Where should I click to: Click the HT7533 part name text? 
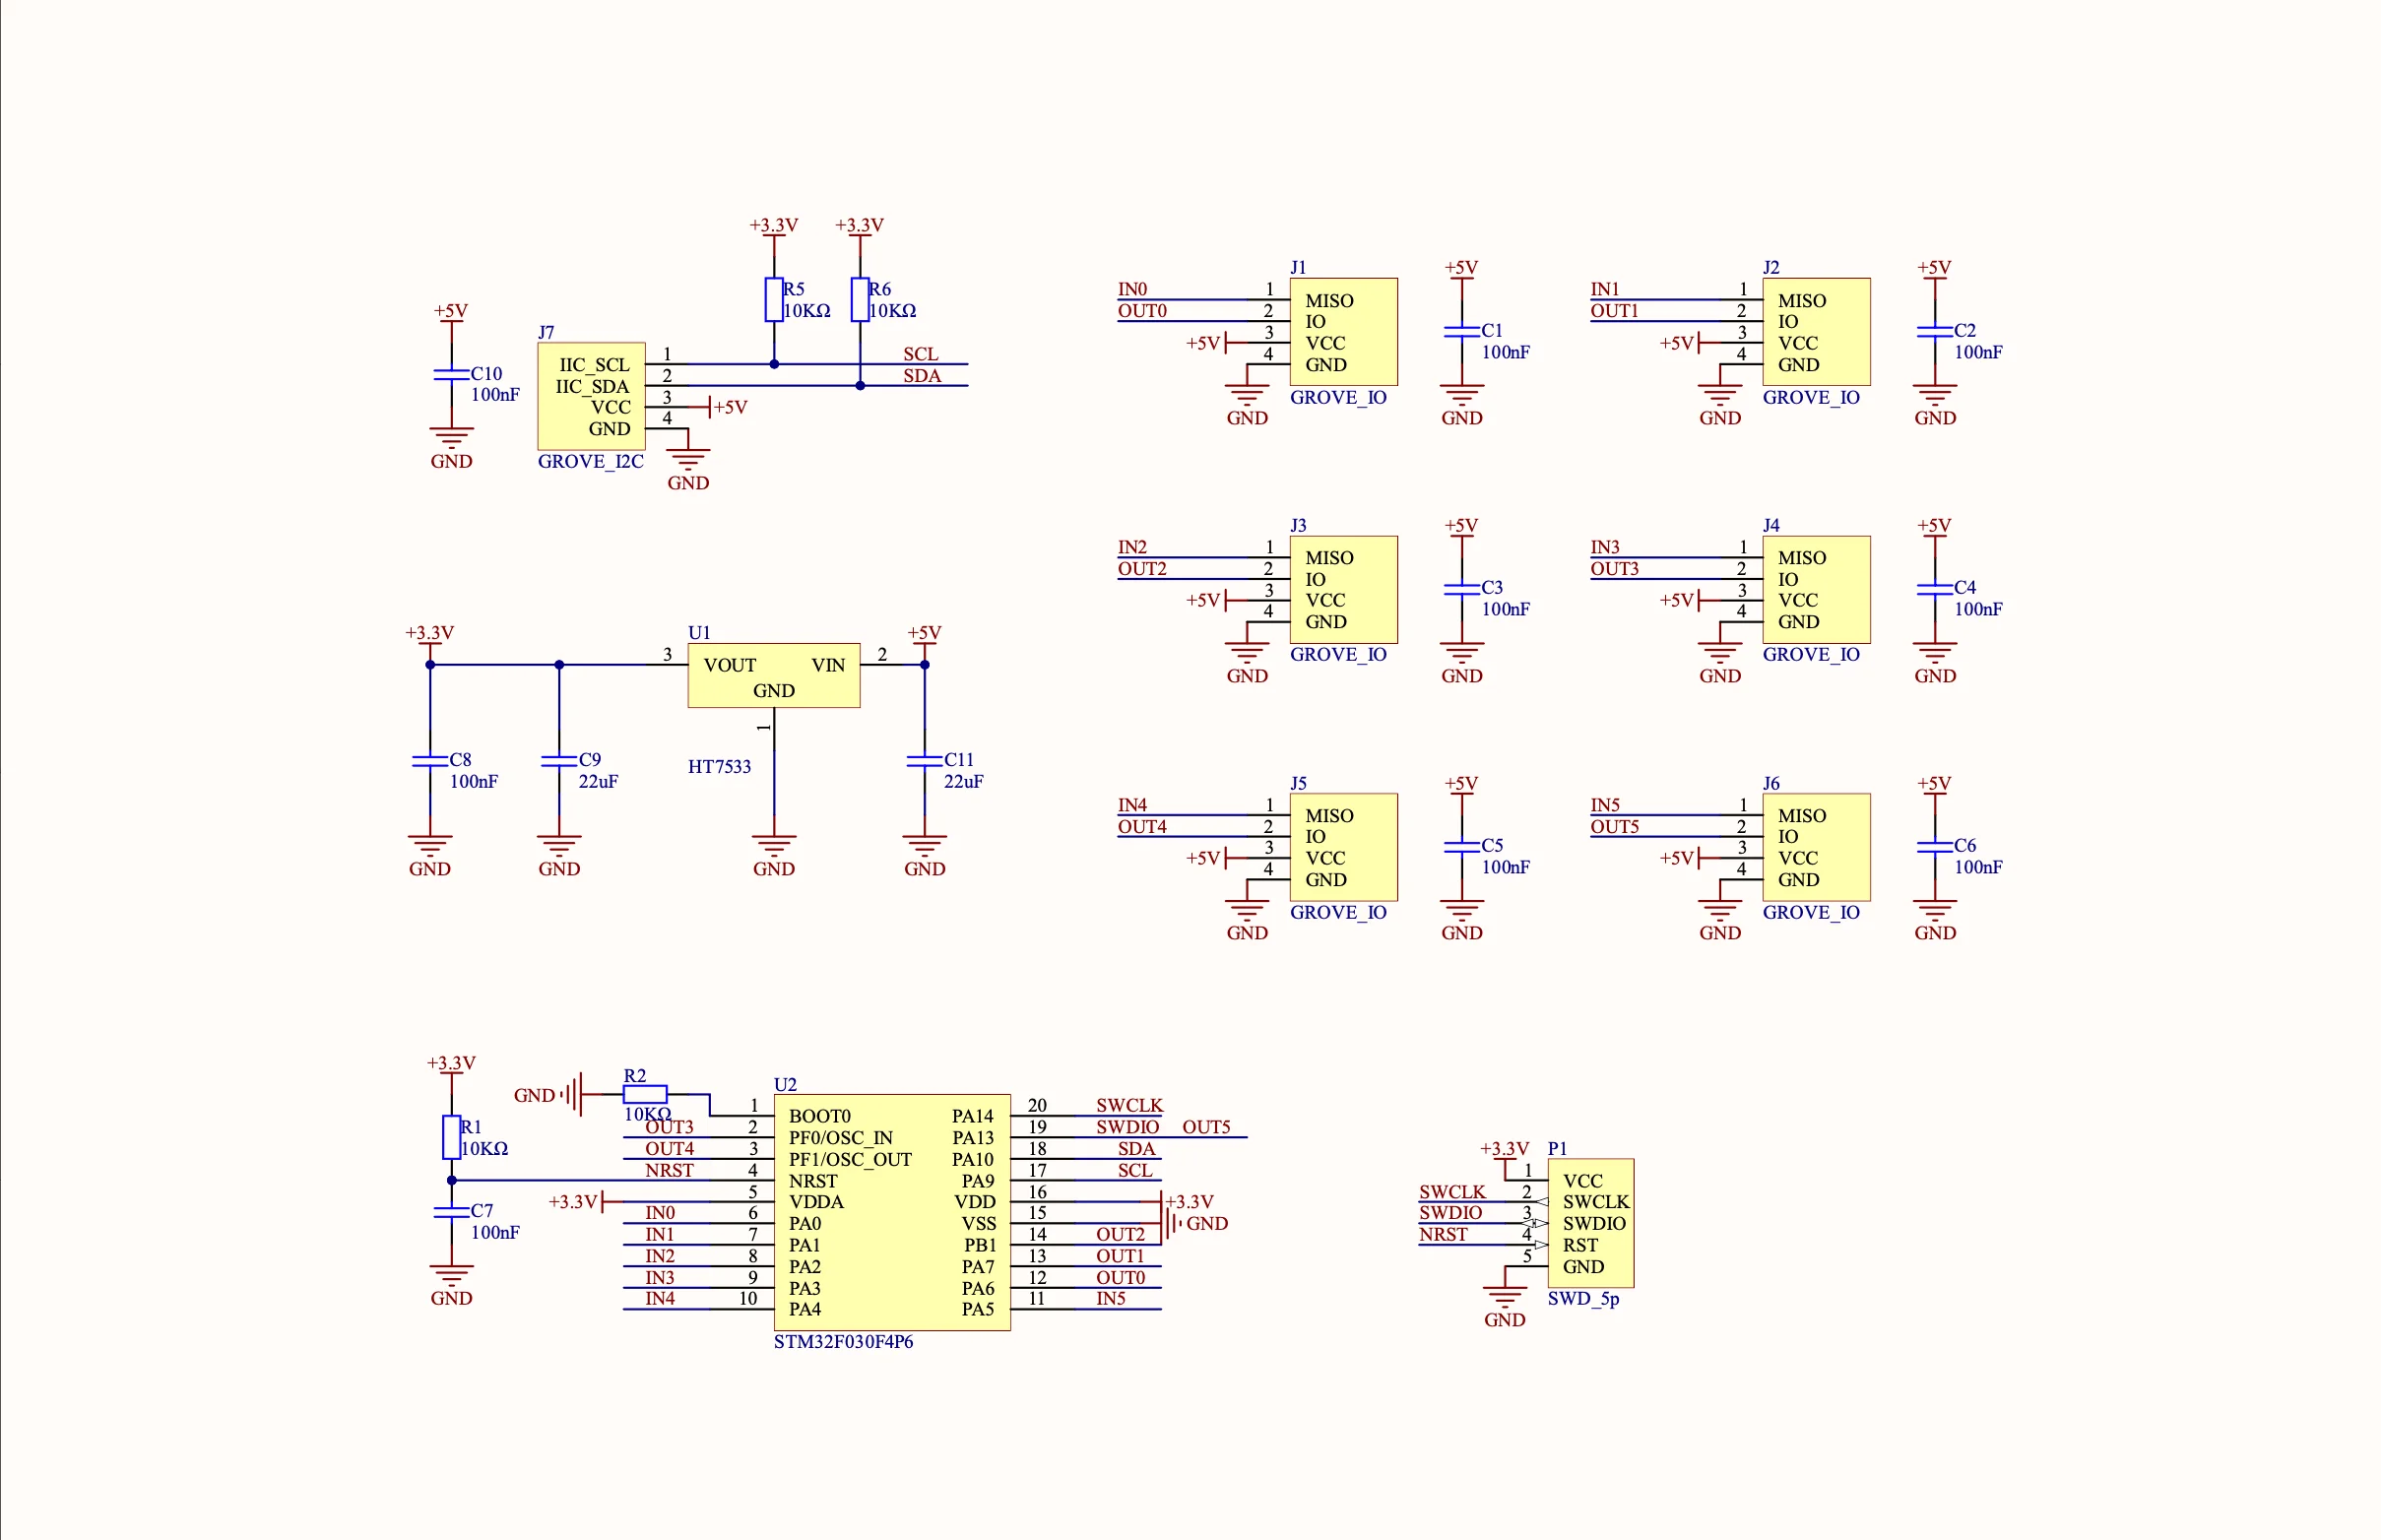pyautogui.click(x=719, y=767)
